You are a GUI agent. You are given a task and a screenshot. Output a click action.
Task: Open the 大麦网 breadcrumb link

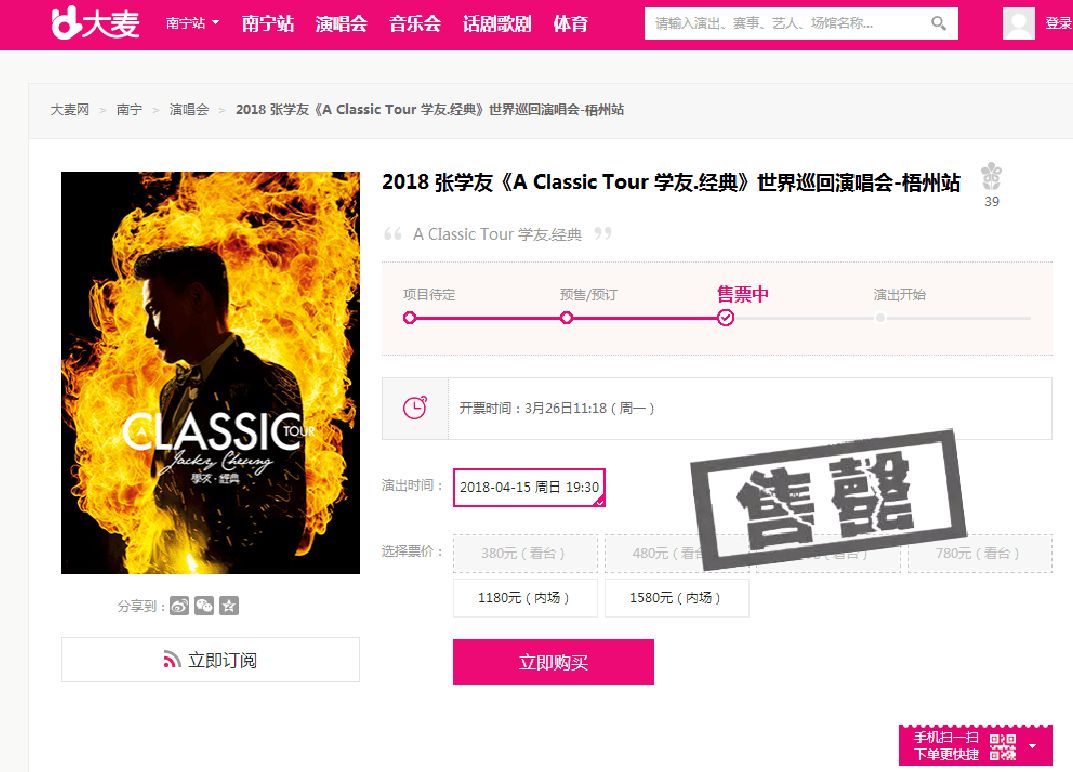point(70,110)
